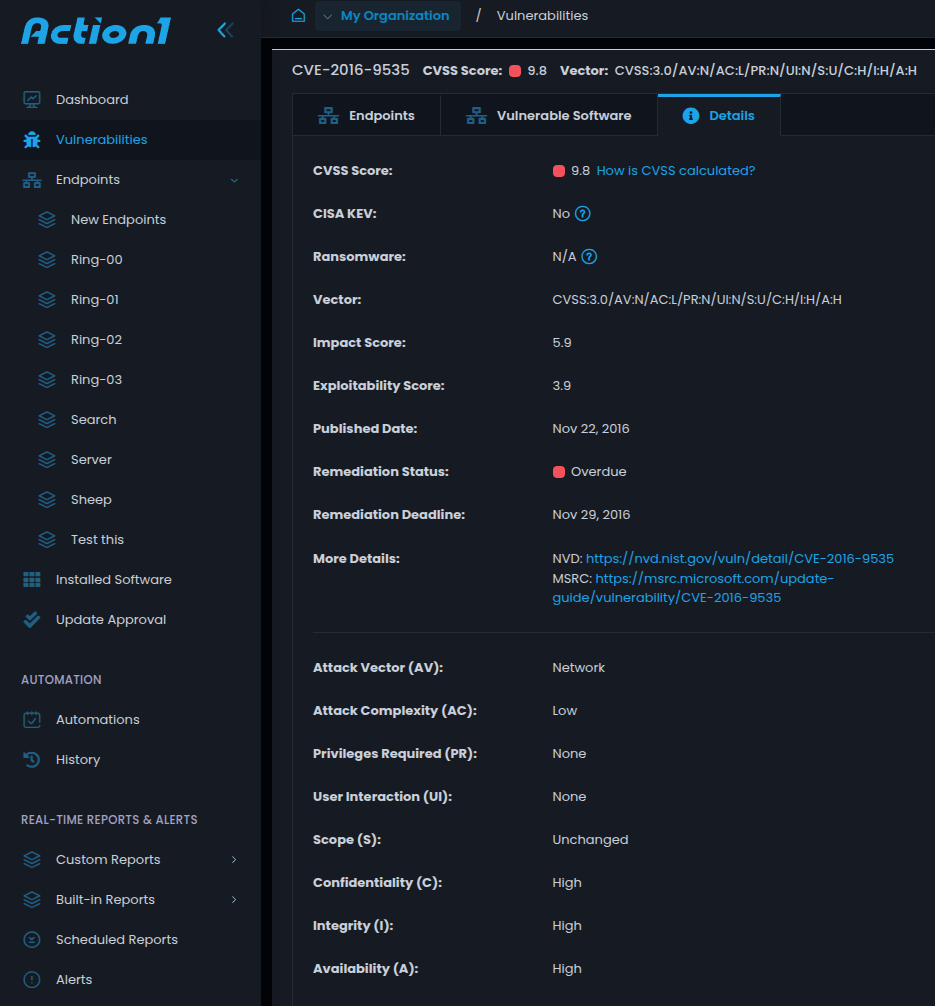The image size is (935, 1006).
Task: Click the Installed Software grid icon
Action: coord(32,580)
